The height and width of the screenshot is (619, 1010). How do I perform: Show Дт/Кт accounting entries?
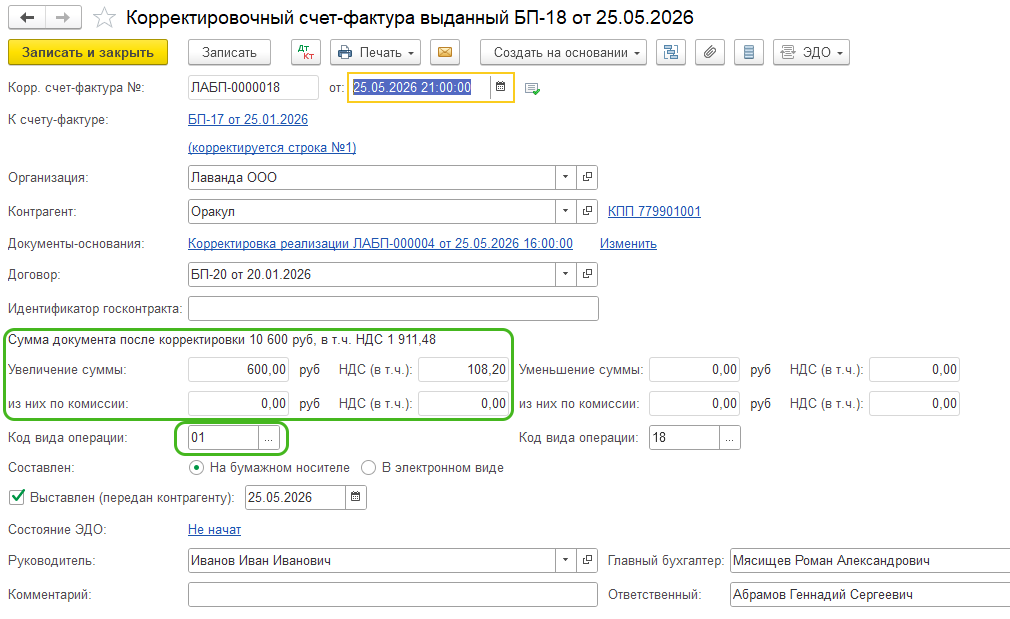[x=305, y=52]
